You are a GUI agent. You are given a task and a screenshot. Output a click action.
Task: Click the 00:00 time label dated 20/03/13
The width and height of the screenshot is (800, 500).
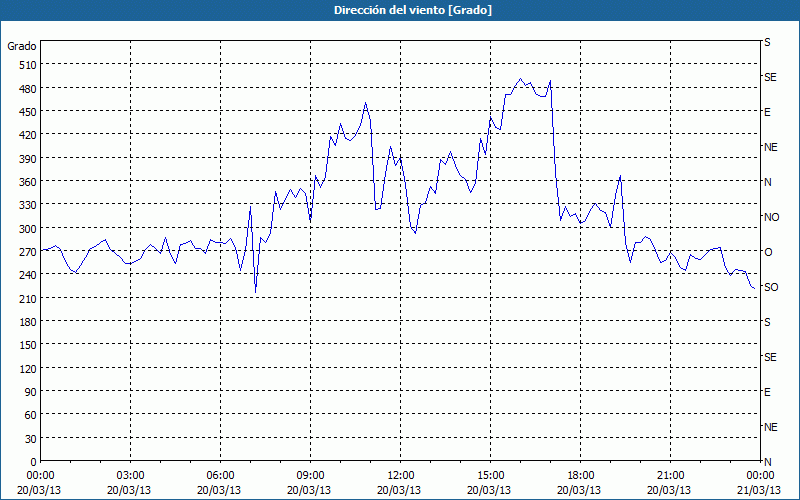(x=40, y=476)
